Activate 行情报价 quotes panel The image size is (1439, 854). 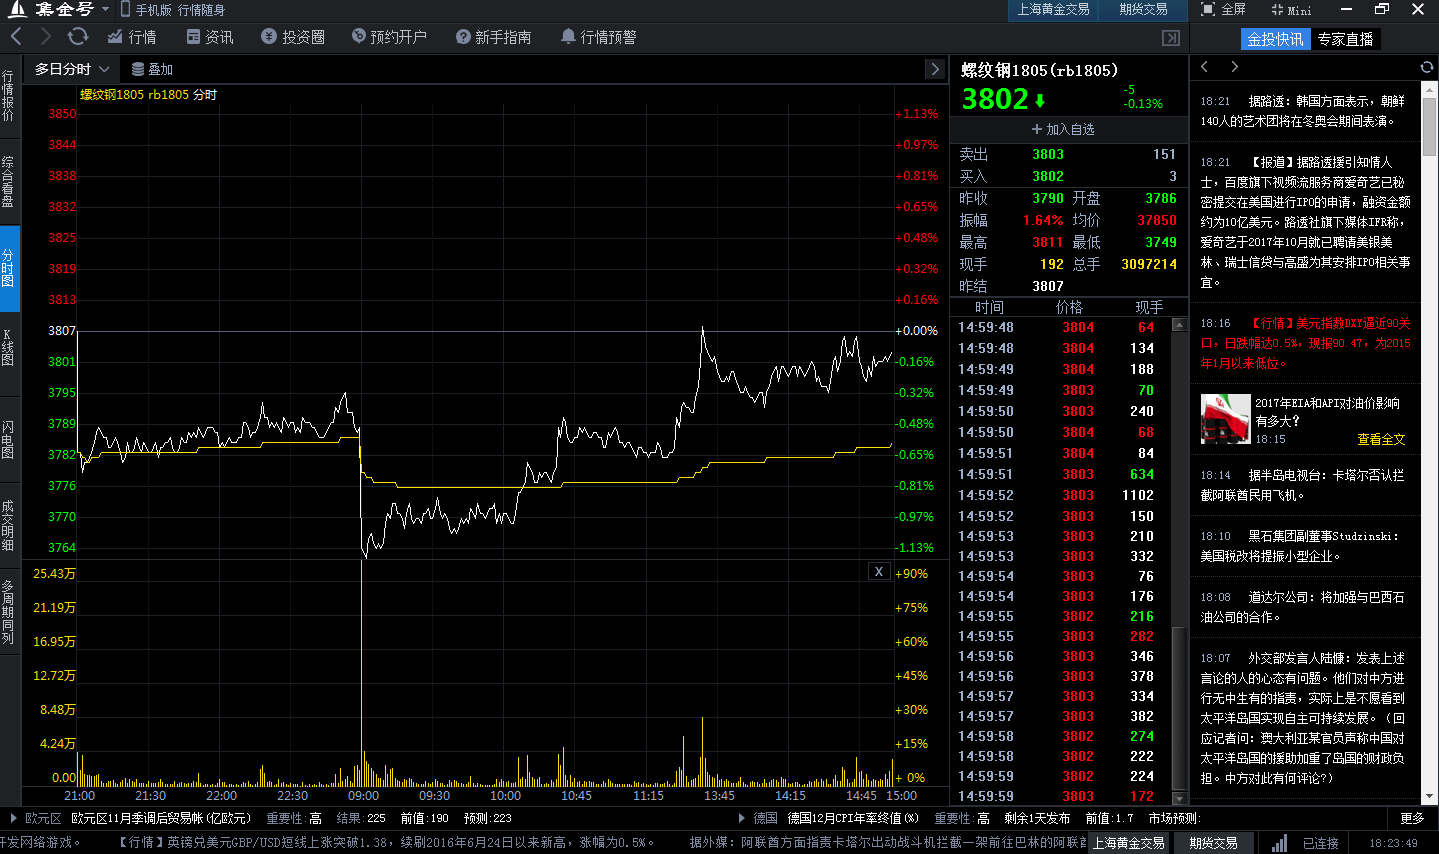click(8, 95)
